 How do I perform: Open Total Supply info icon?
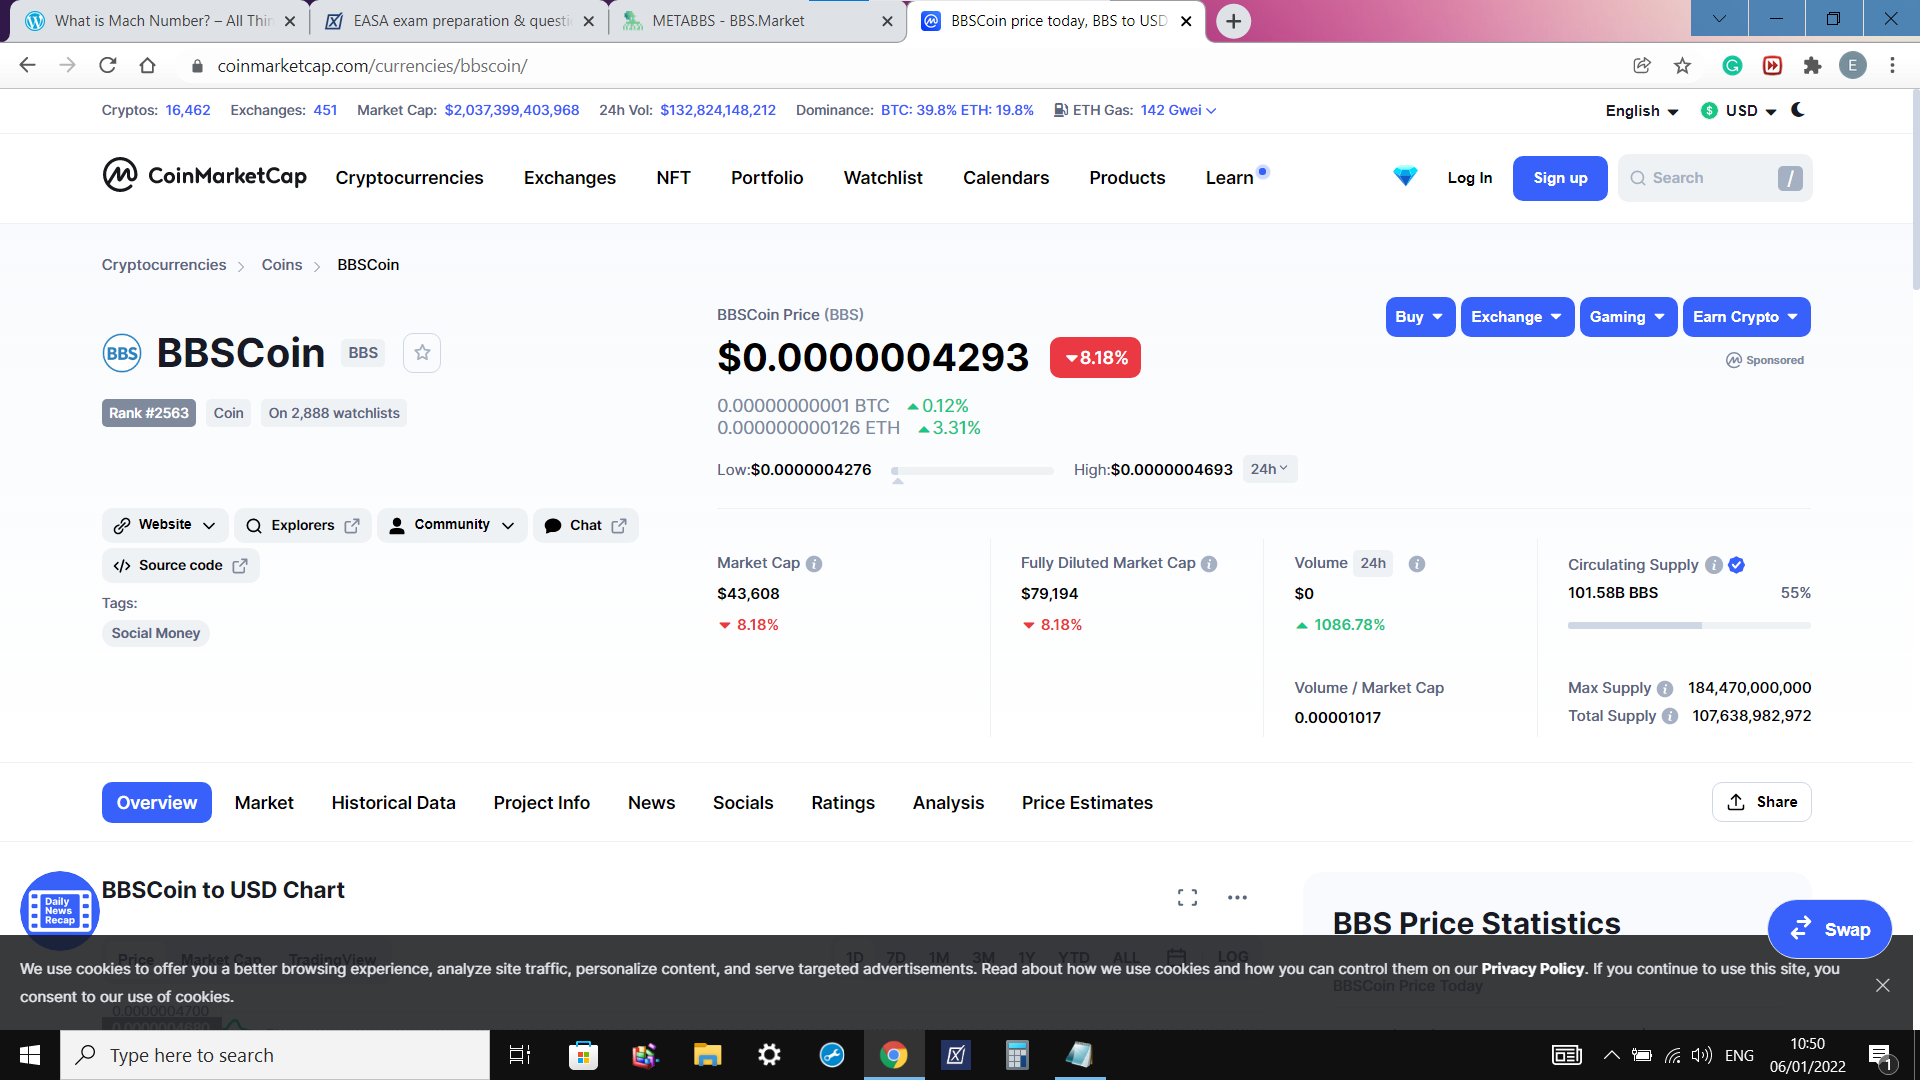point(1670,716)
